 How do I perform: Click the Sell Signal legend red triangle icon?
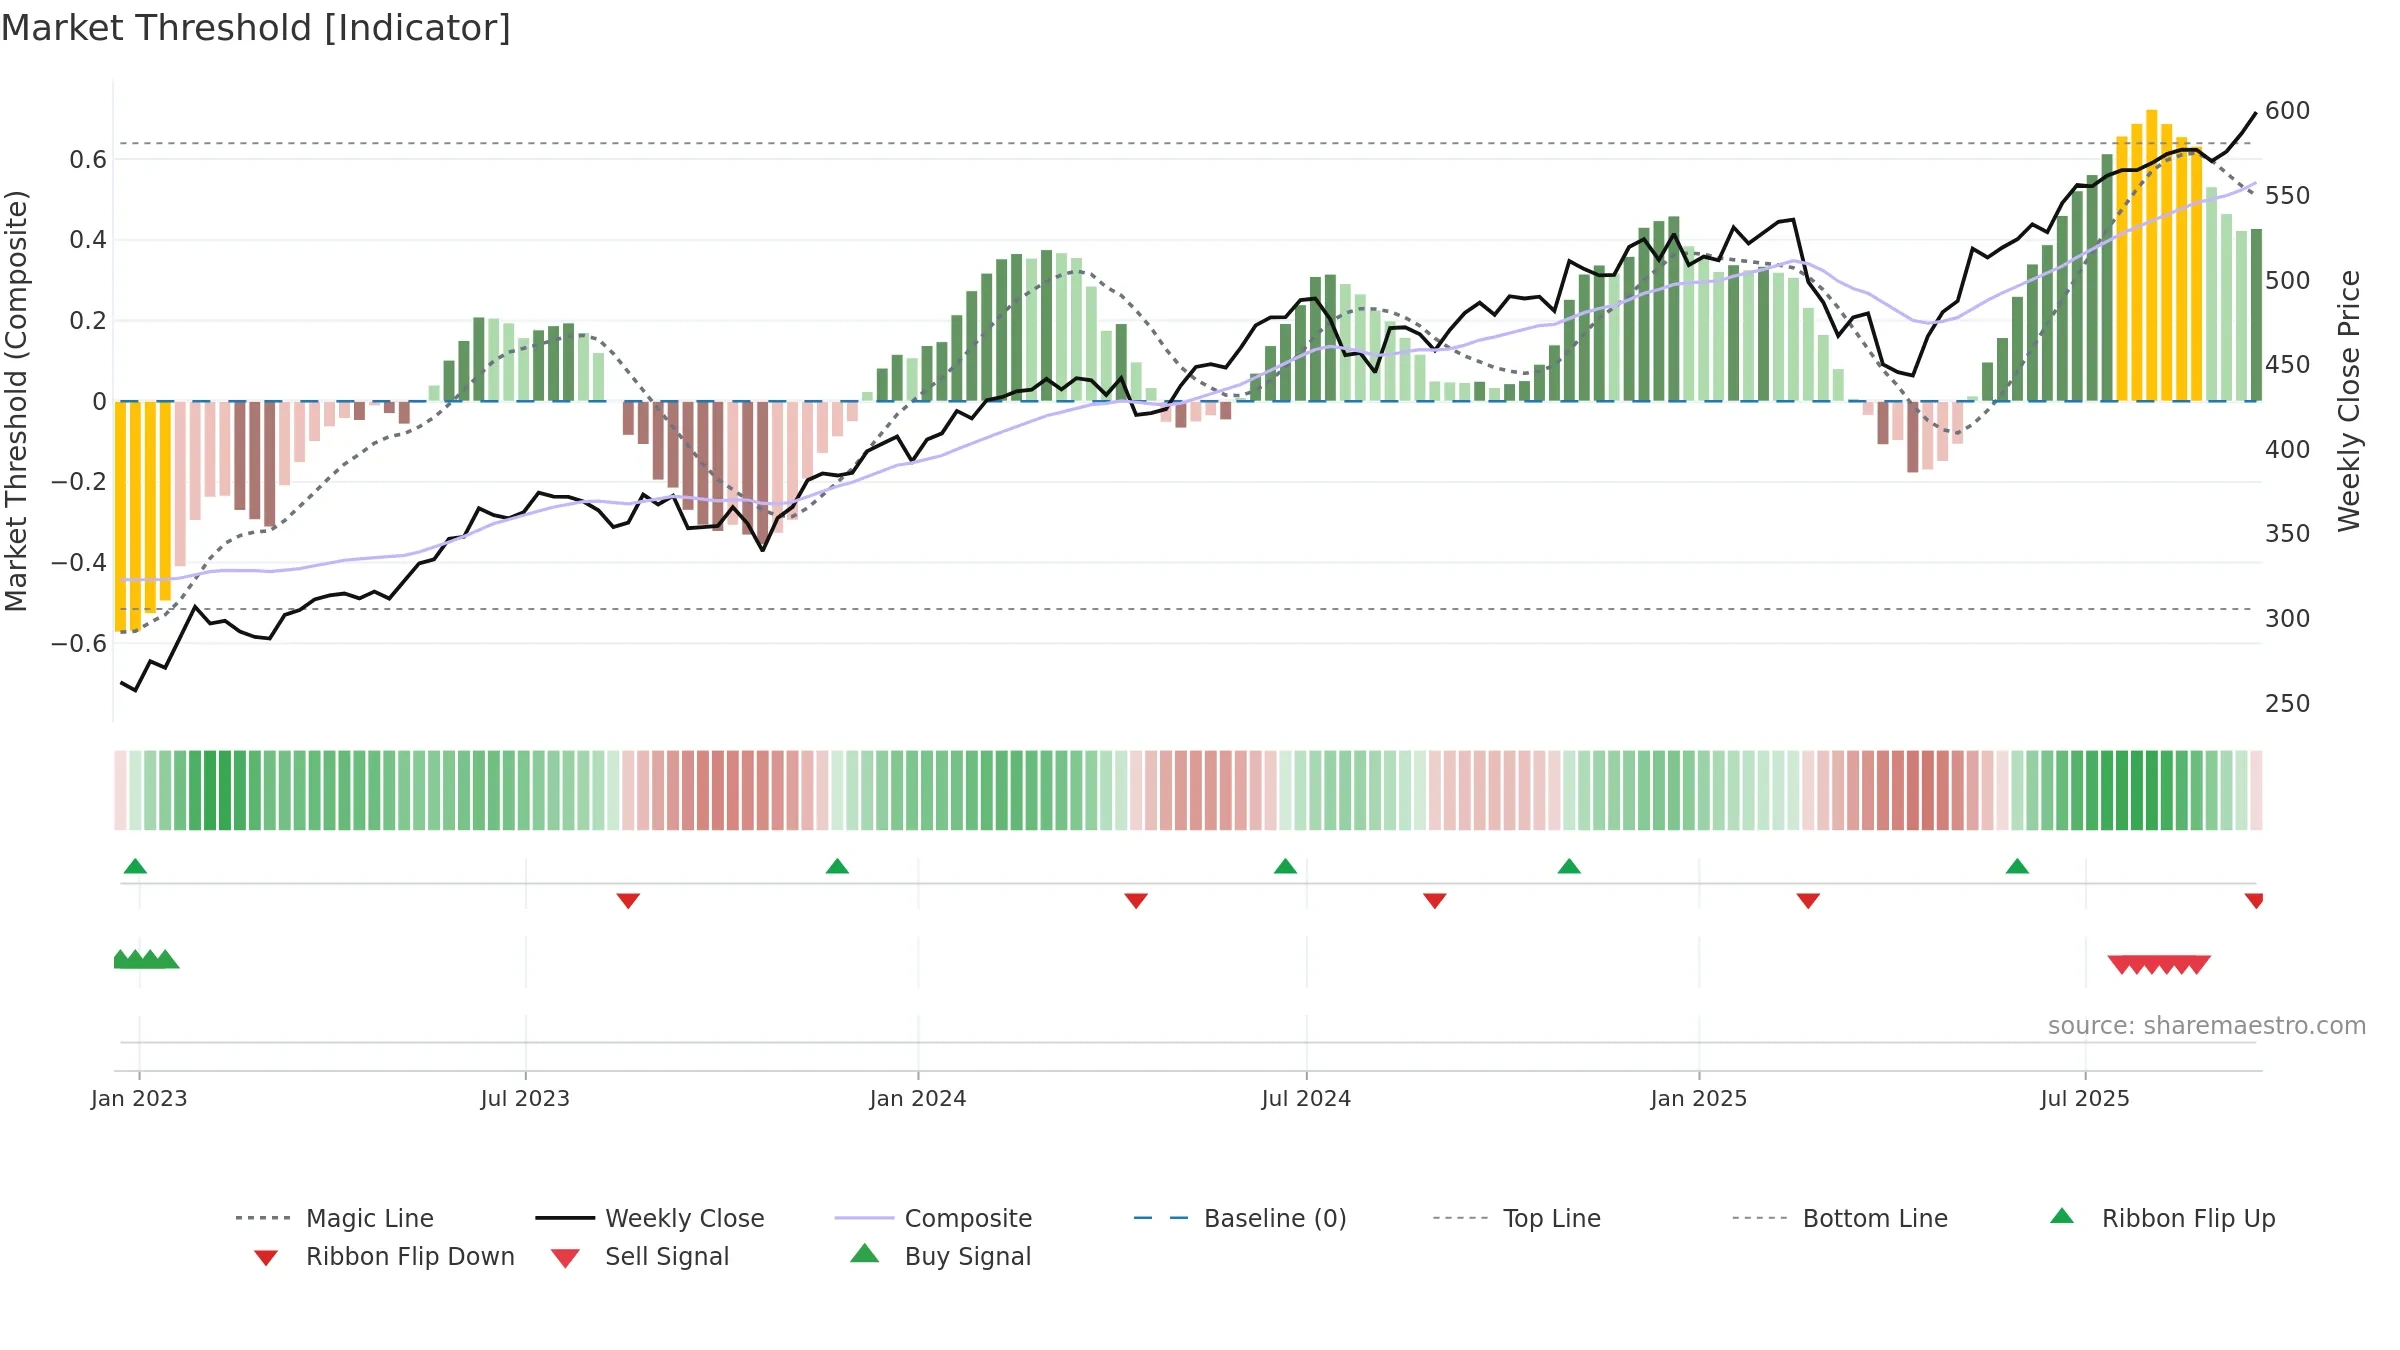[x=565, y=1258]
